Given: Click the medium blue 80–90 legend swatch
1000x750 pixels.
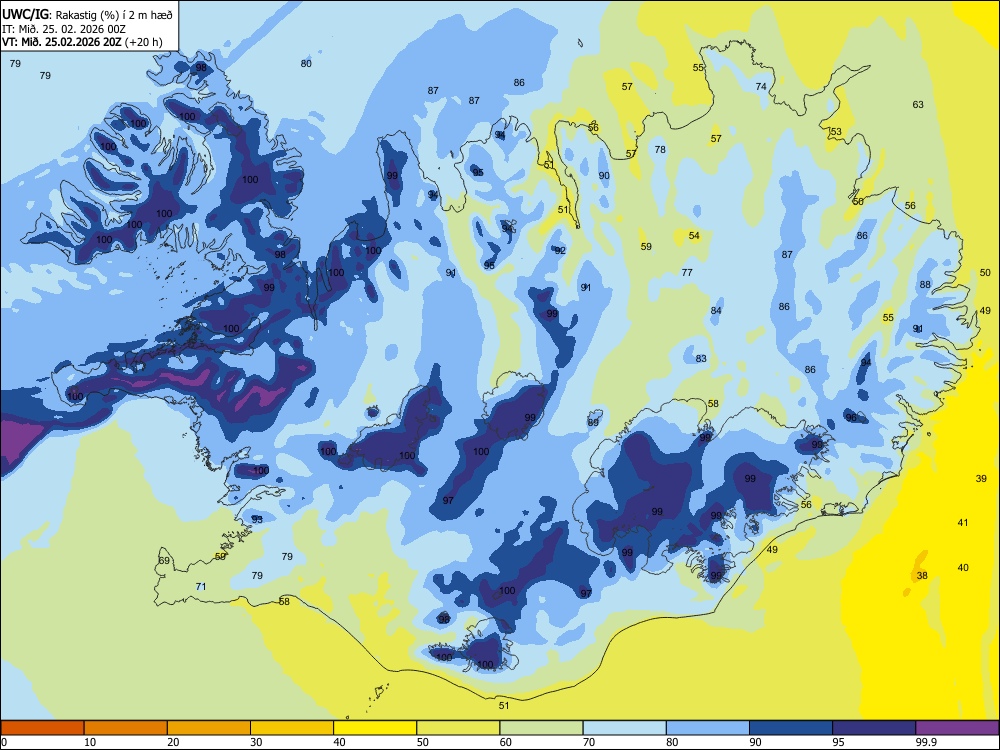Looking at the screenshot, I should click(708, 728).
